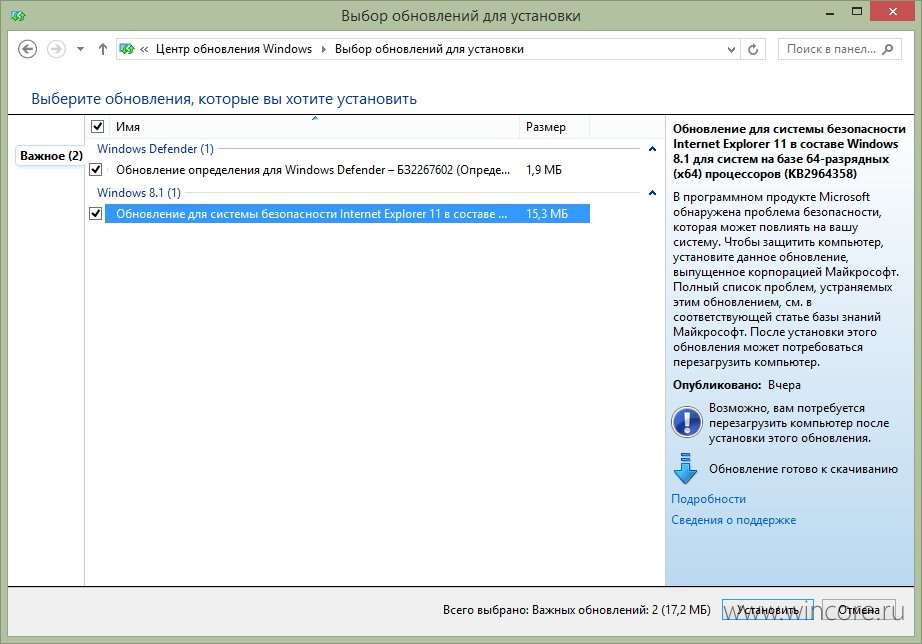The image size is (922, 644).
Task: Uncheck the Windows Defender definition update checkbox
Action: pos(96,170)
